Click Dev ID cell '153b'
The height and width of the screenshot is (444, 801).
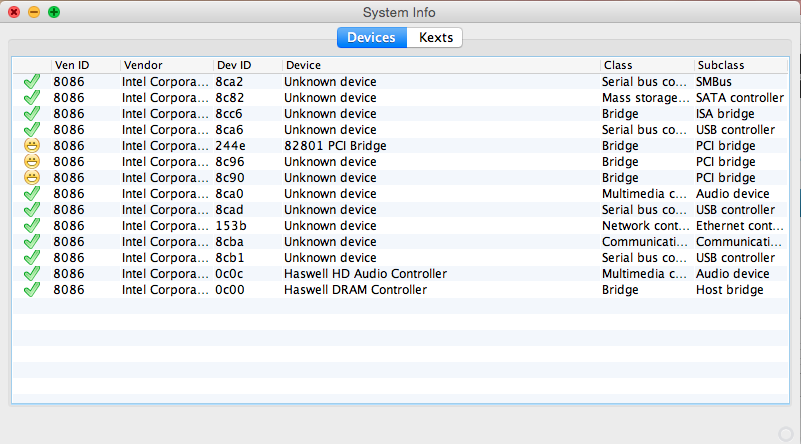pyautogui.click(x=230, y=226)
